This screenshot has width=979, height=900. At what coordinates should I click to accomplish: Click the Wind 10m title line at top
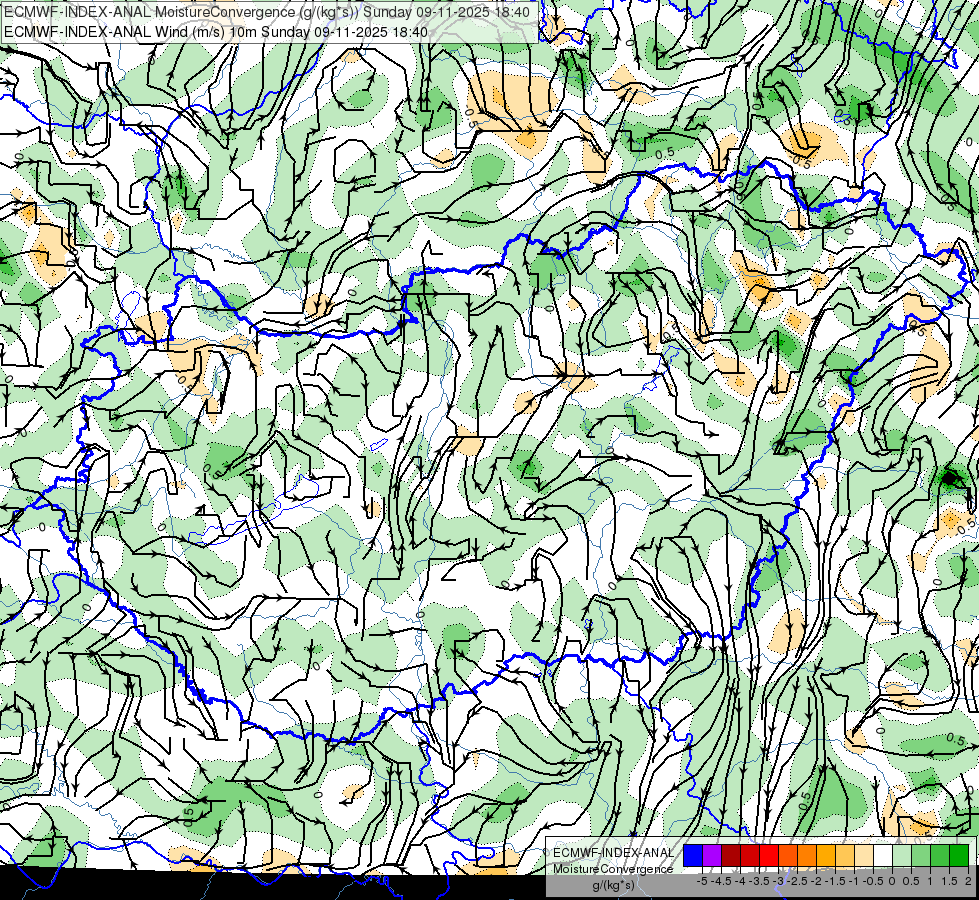(216, 32)
